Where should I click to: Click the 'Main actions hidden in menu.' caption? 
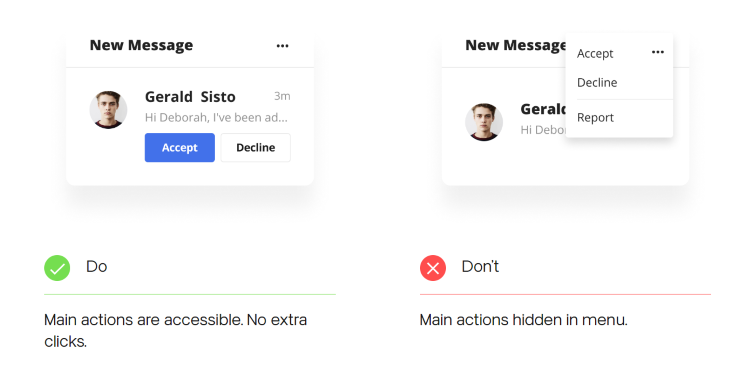coord(523,320)
